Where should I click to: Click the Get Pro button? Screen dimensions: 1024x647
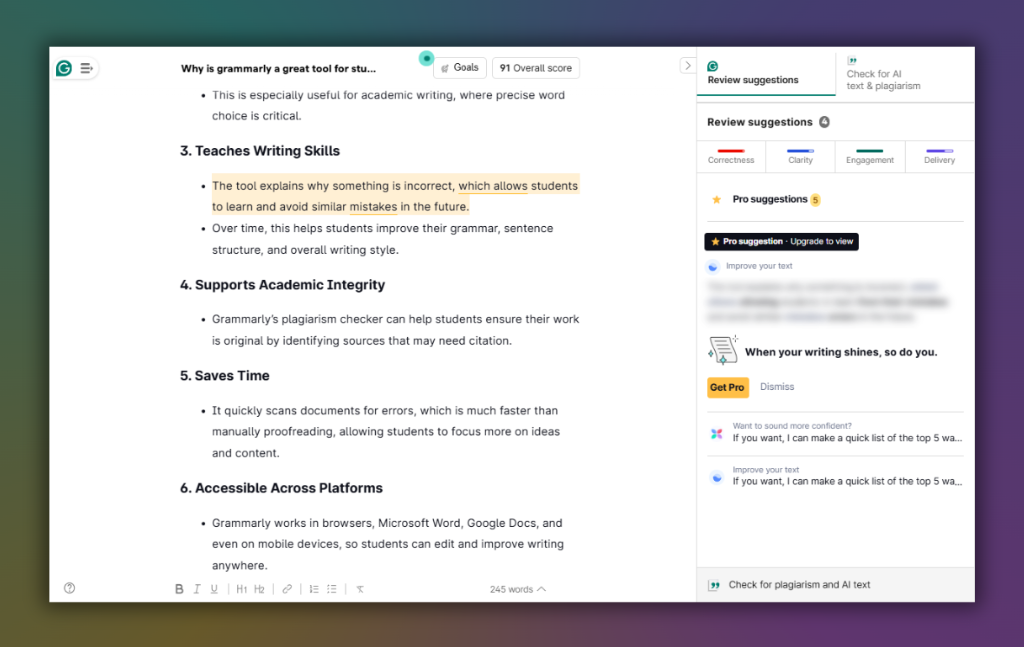point(728,387)
